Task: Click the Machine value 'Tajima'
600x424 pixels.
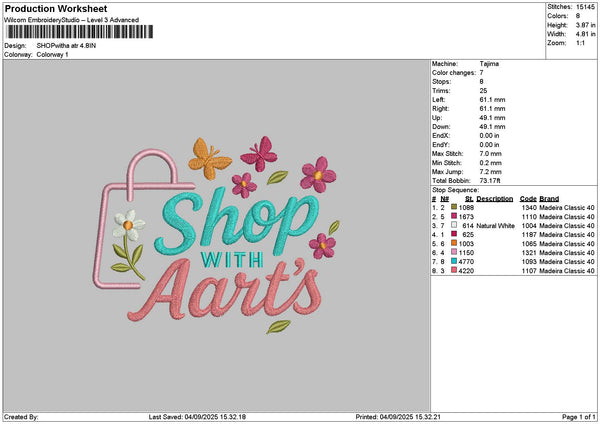Action: (489, 64)
